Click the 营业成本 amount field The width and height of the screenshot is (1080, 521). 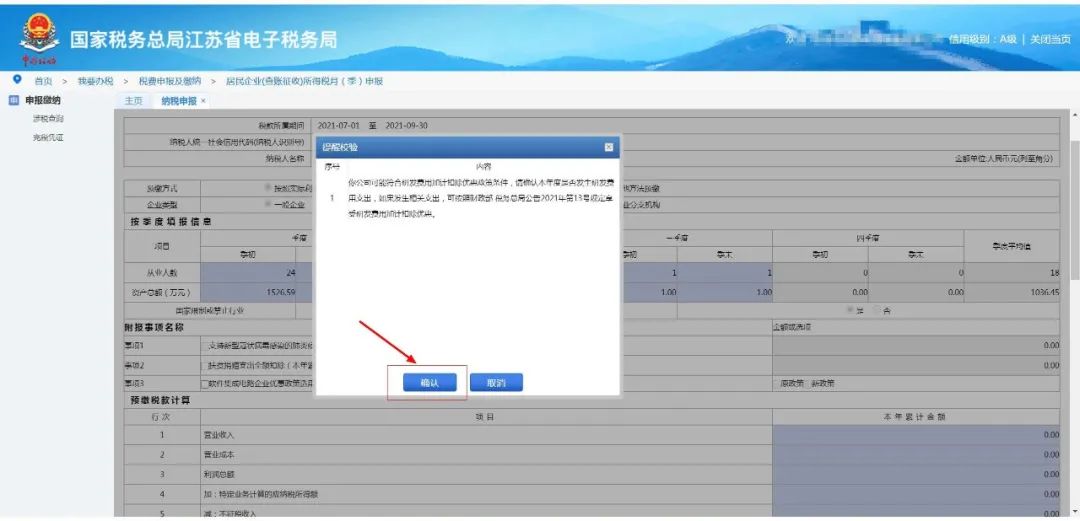[x=916, y=455]
